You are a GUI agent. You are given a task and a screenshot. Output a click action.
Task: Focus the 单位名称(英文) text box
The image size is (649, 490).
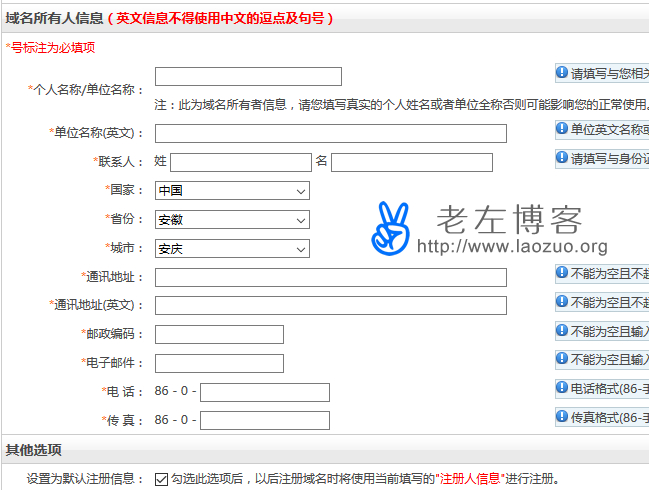point(330,134)
